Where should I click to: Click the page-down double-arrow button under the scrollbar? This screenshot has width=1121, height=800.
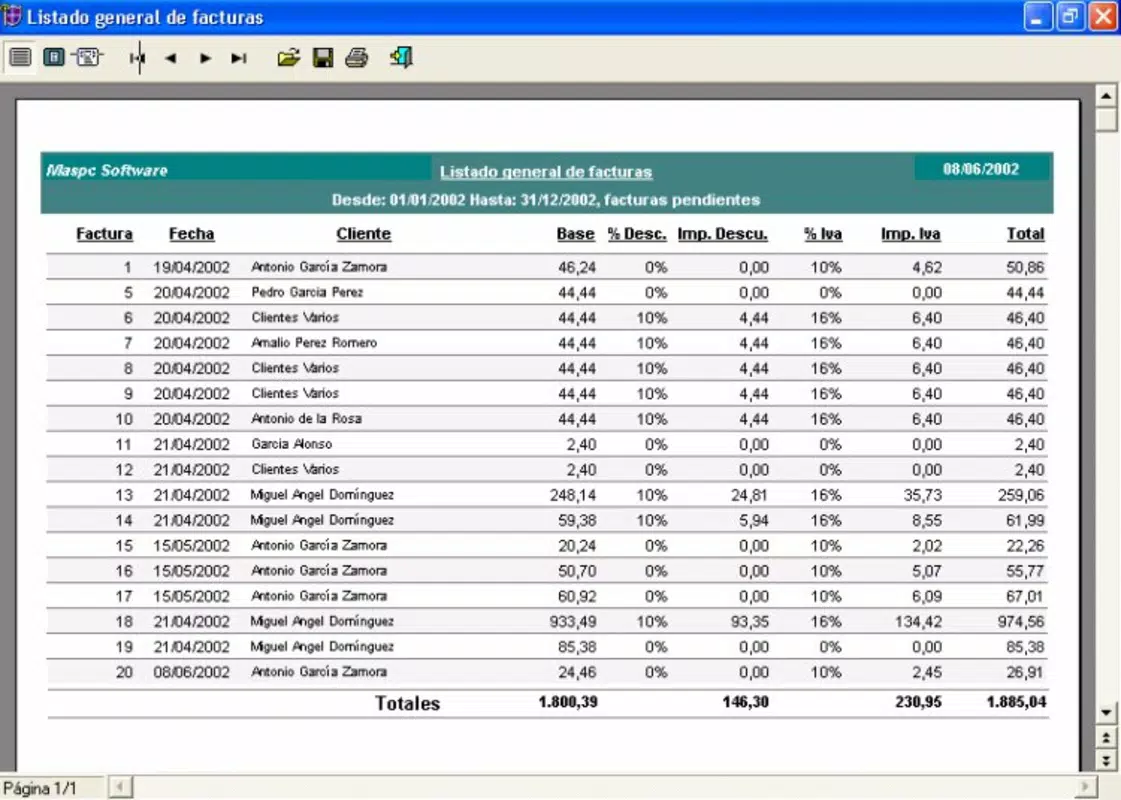(x=1106, y=759)
